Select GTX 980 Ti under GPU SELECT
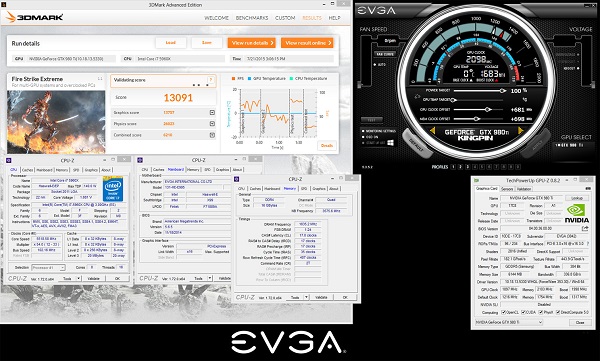 tap(570, 145)
